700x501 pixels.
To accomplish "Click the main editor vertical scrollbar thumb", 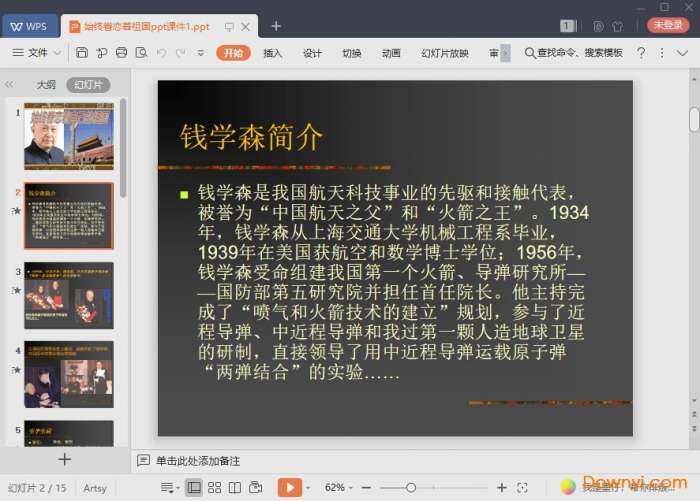I will coord(694,120).
